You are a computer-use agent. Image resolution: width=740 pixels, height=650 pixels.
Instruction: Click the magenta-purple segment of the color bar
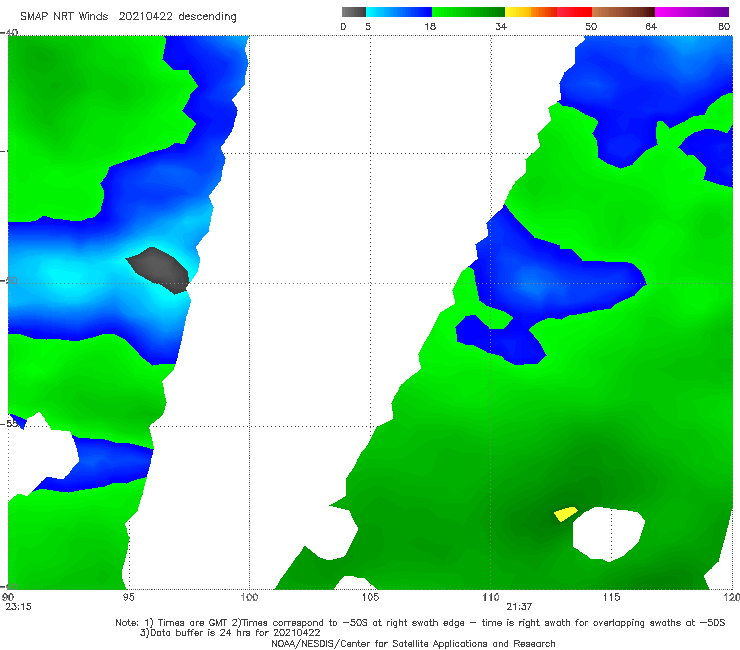pos(691,12)
